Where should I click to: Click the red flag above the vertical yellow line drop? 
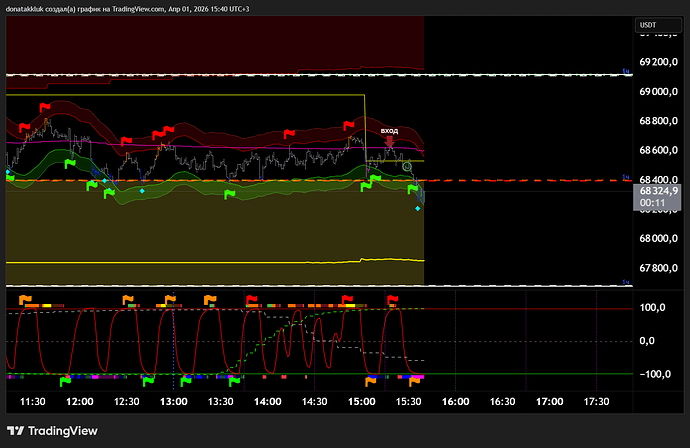pyautogui.click(x=349, y=126)
